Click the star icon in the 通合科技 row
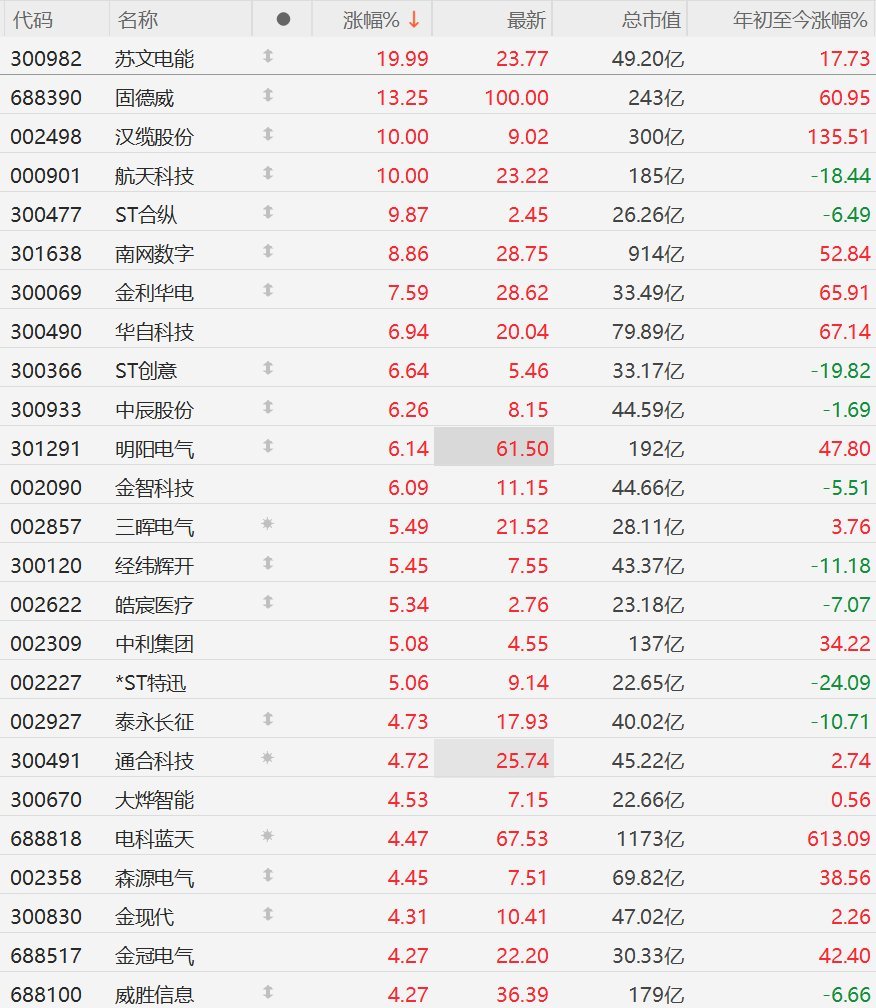The image size is (876, 1008). [x=268, y=759]
